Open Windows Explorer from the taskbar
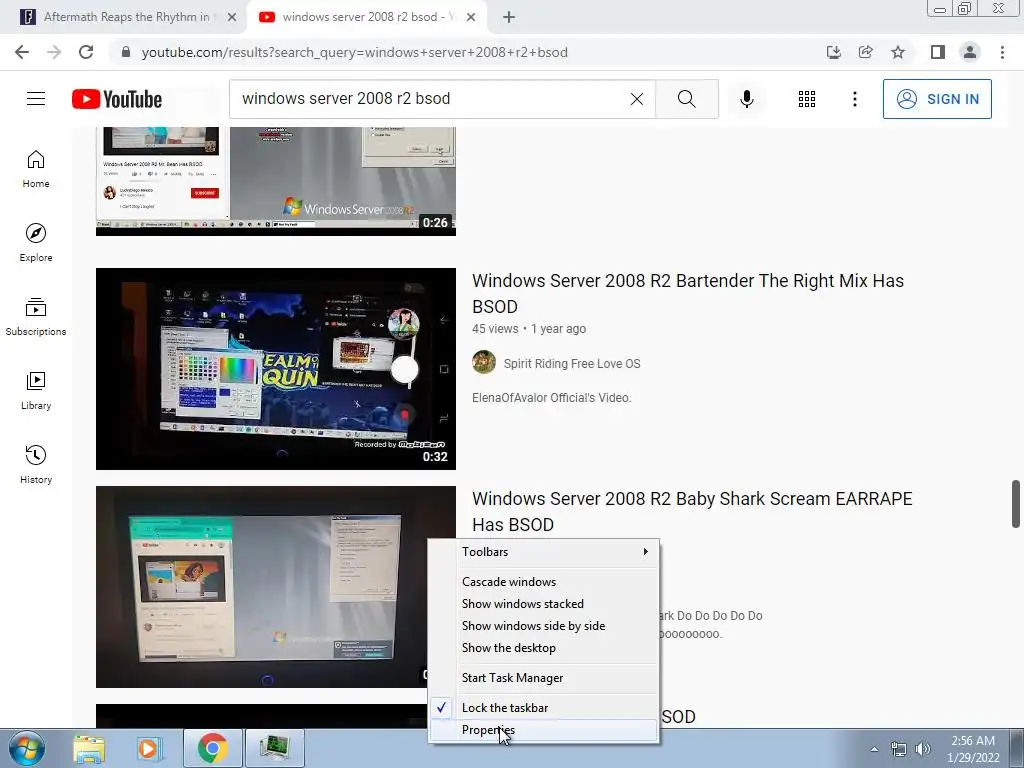The height and width of the screenshot is (768, 1024). tap(89, 748)
